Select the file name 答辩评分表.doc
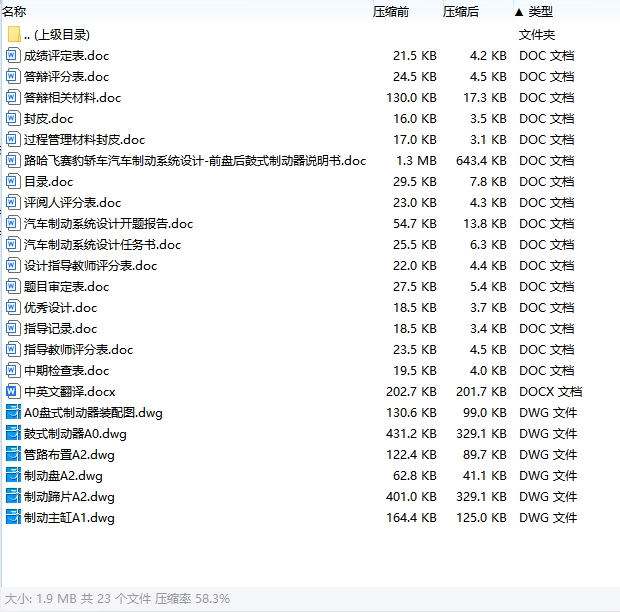620x612 pixels. coord(66,77)
